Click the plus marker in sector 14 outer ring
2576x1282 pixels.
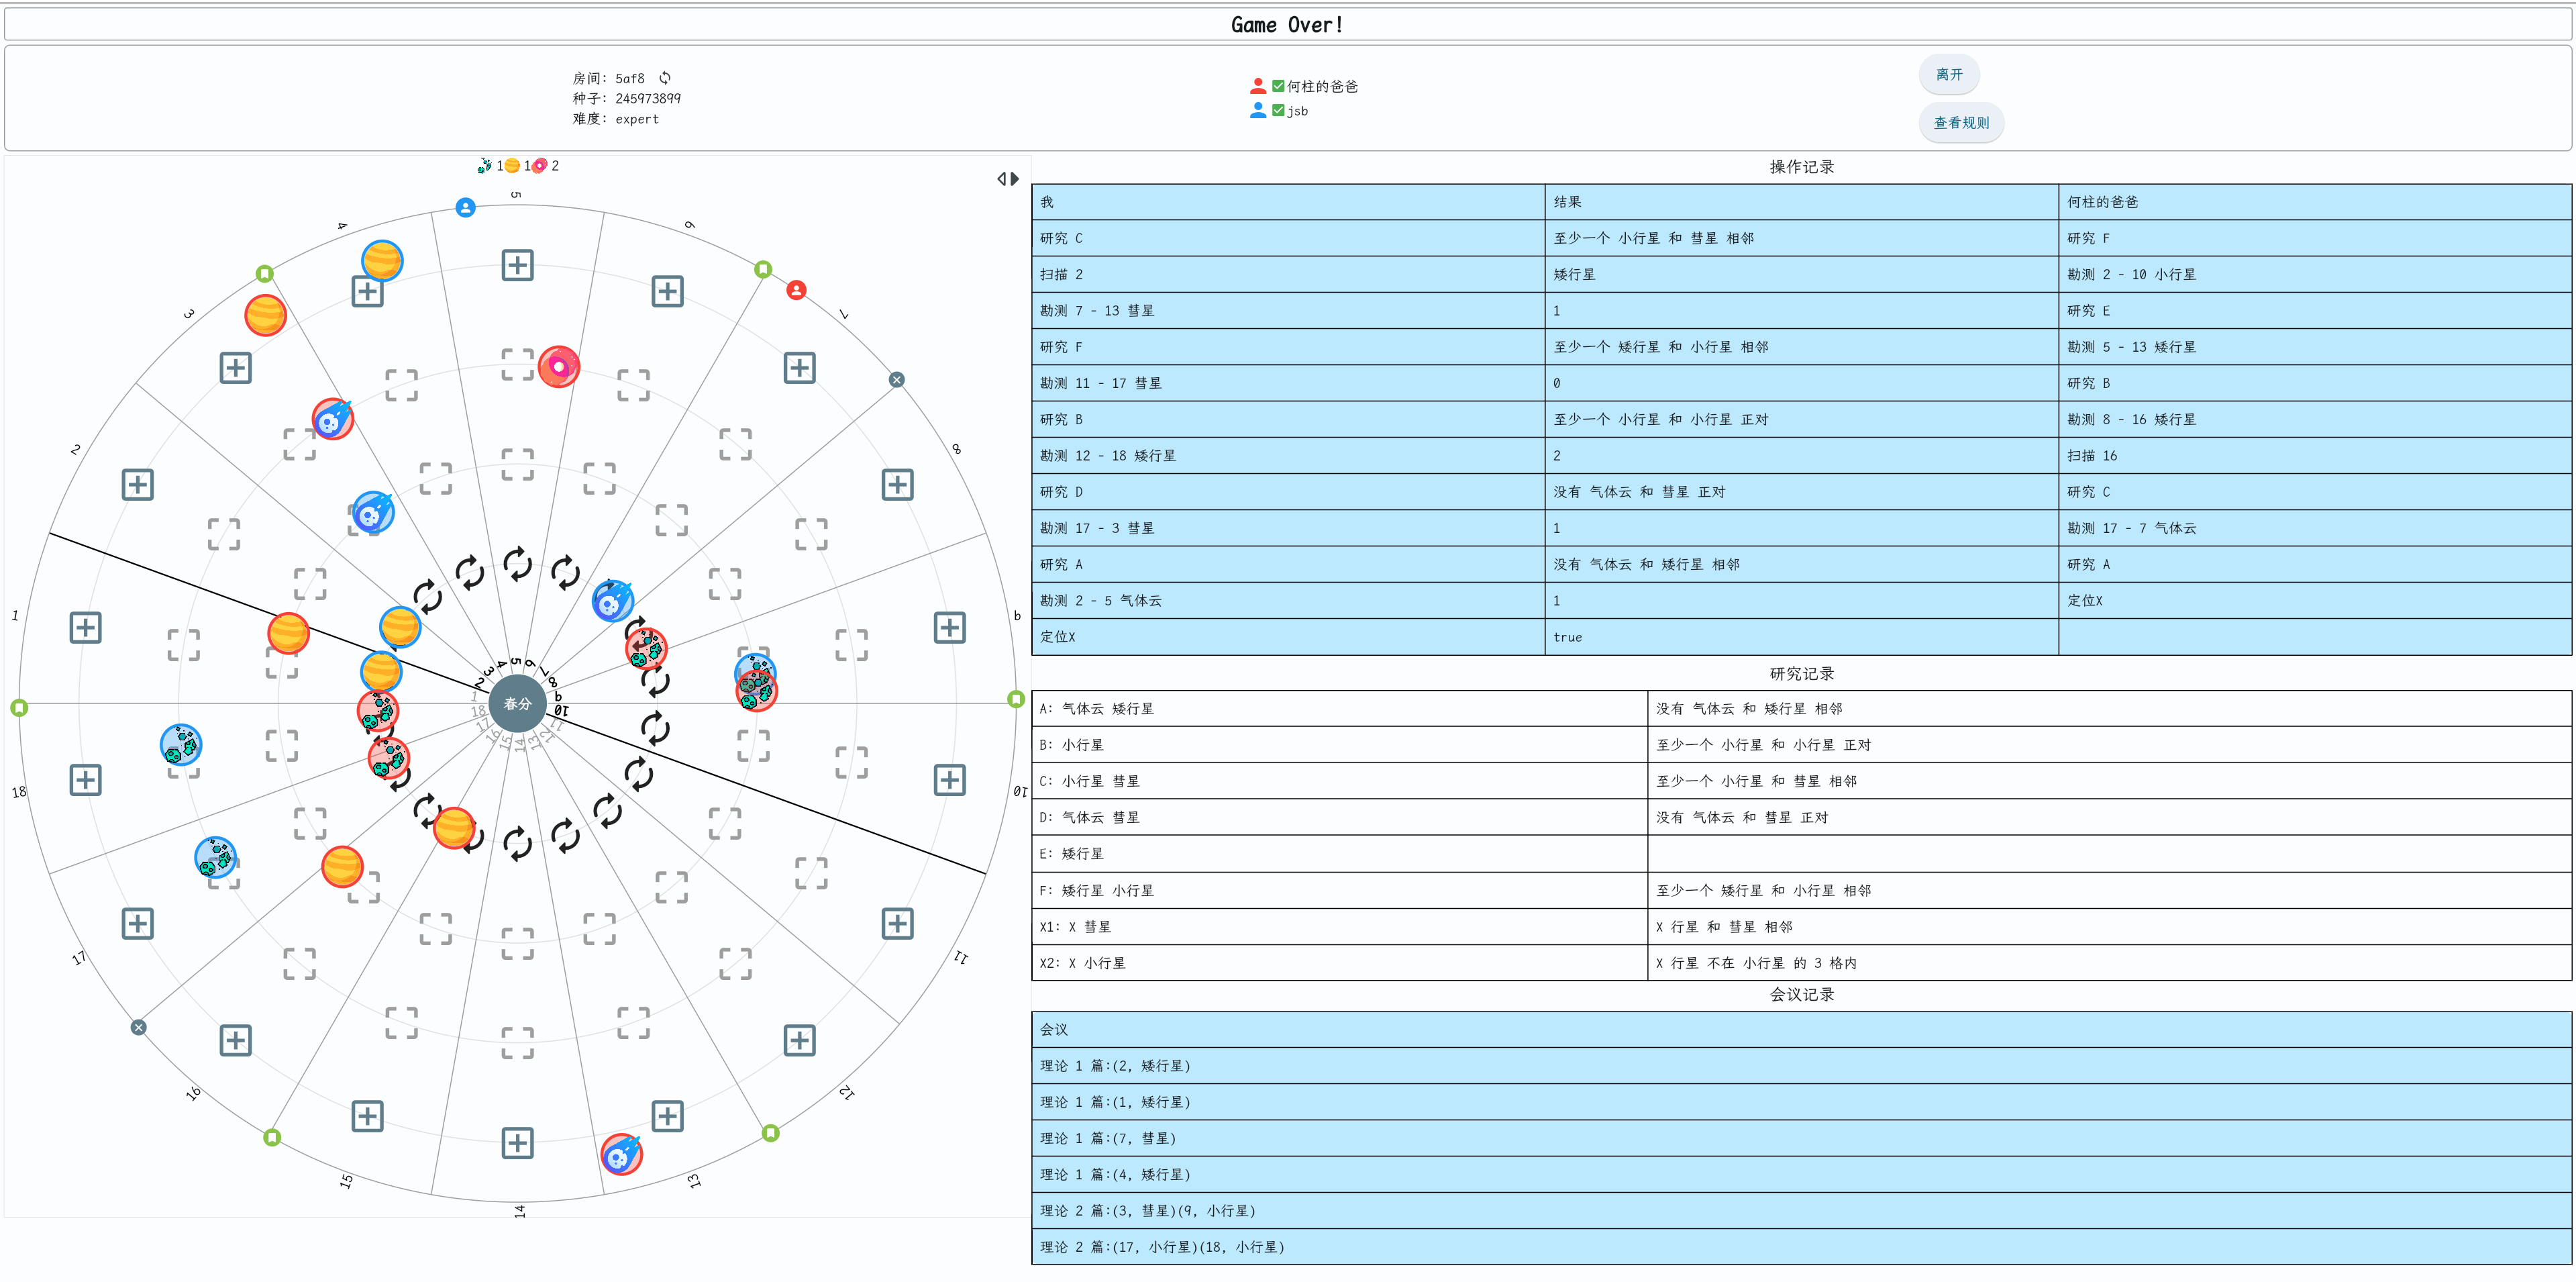click(517, 1143)
